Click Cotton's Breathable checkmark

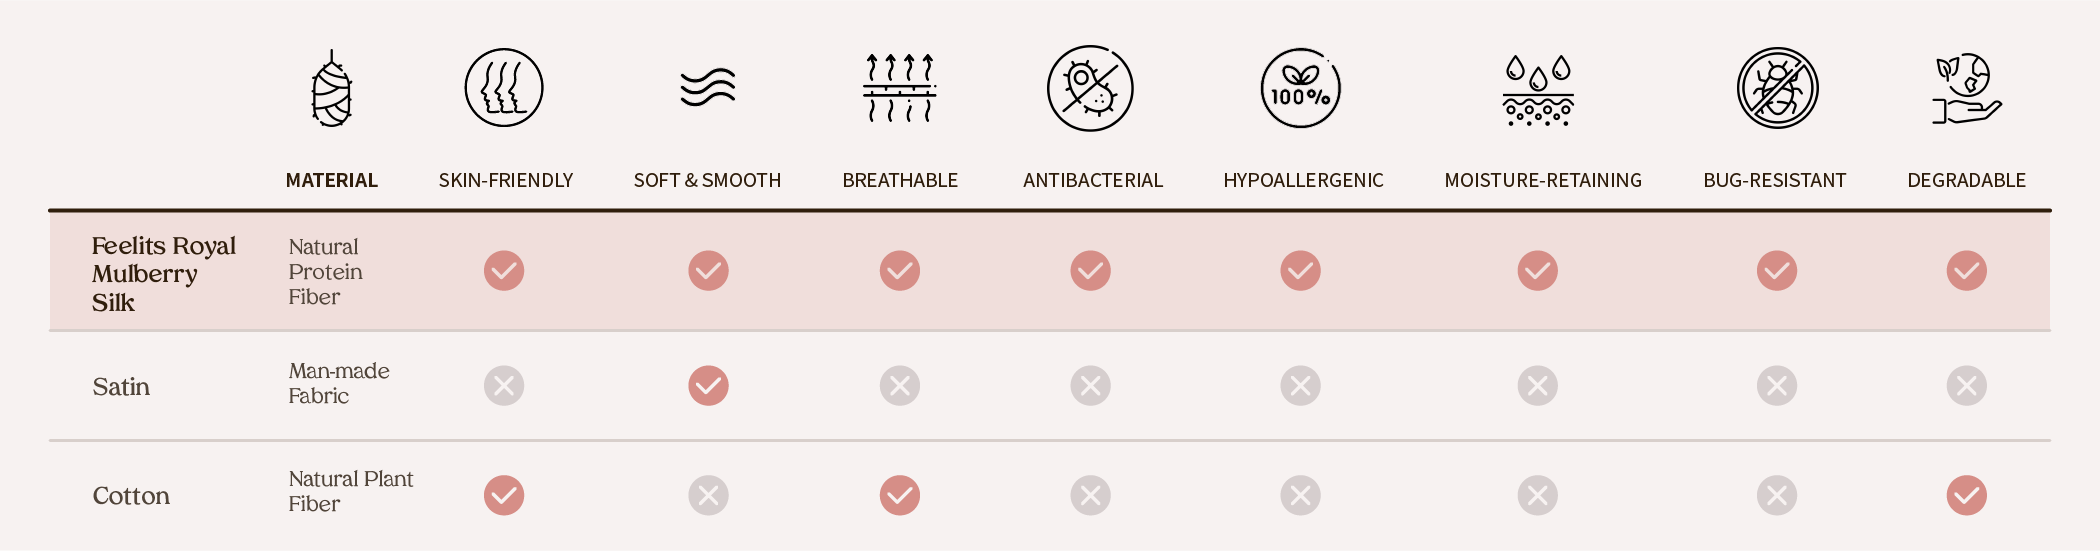899,495
